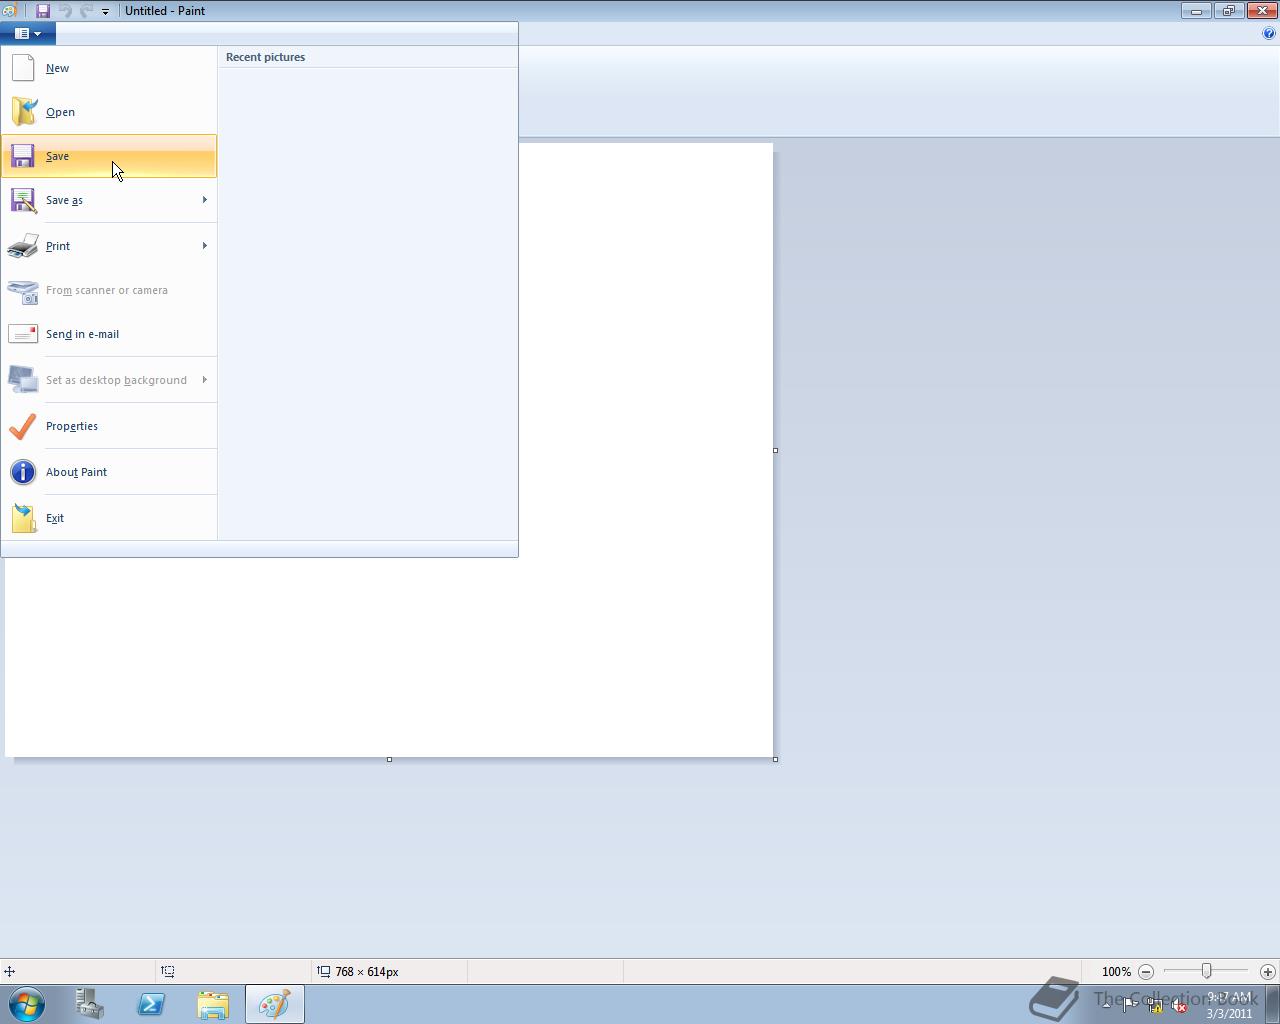Click the canvas bottom-right corner handle
This screenshot has width=1280, height=1024.
point(776,759)
